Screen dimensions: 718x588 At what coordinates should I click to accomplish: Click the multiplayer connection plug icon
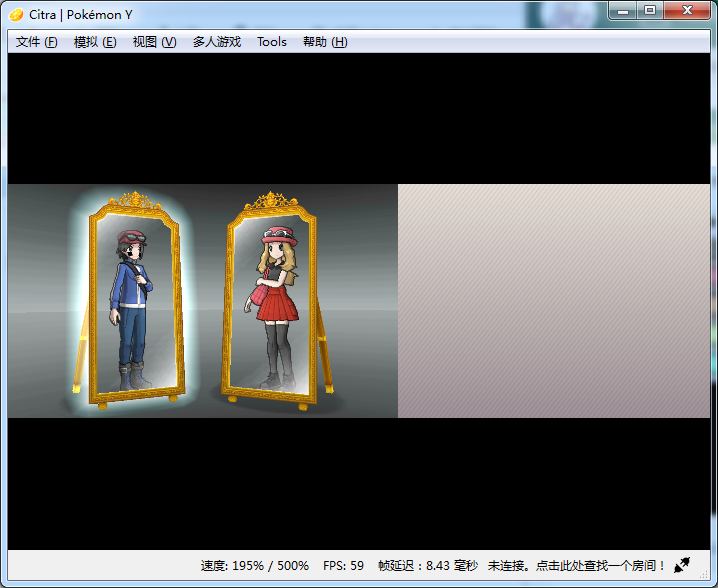[x=681, y=565]
